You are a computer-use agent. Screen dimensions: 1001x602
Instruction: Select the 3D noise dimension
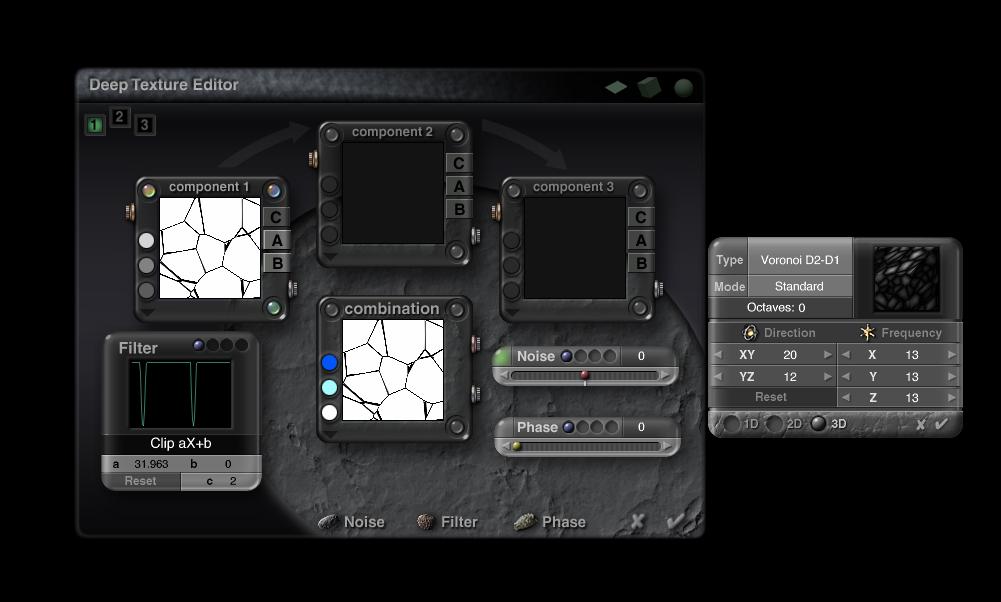[x=818, y=424]
